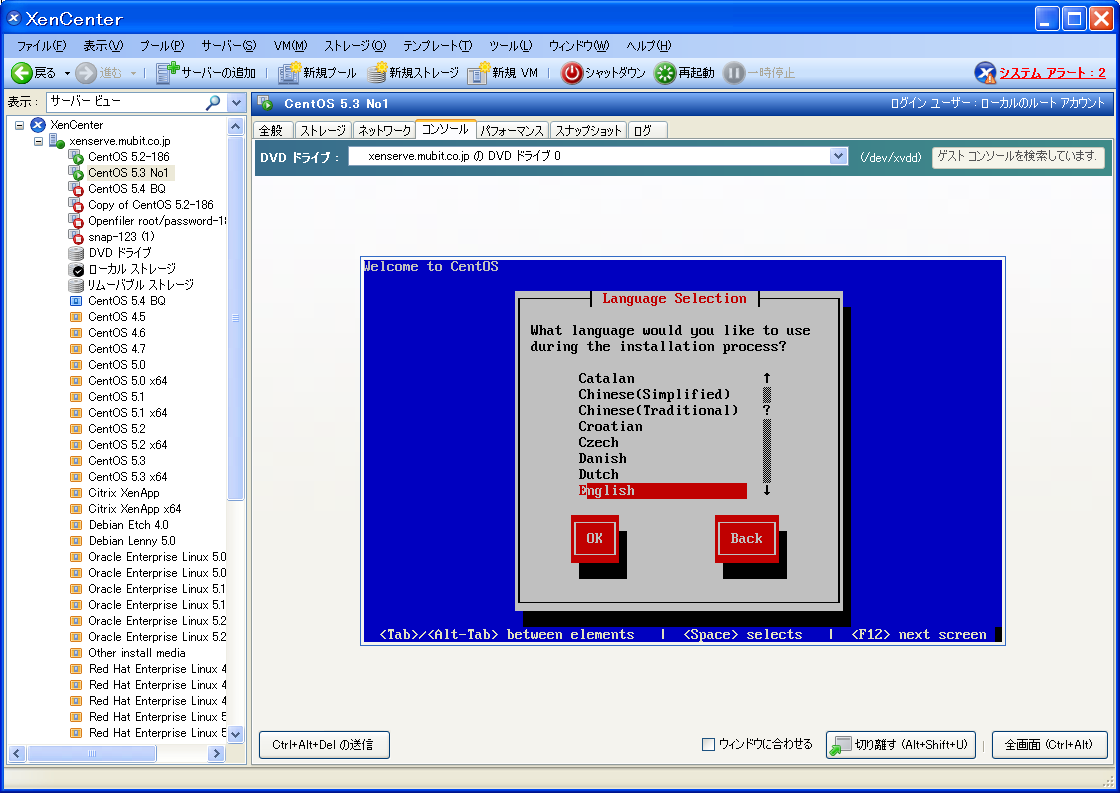The image size is (1120, 793).
Task: Open the テンプレート(T) menu
Action: [437, 46]
